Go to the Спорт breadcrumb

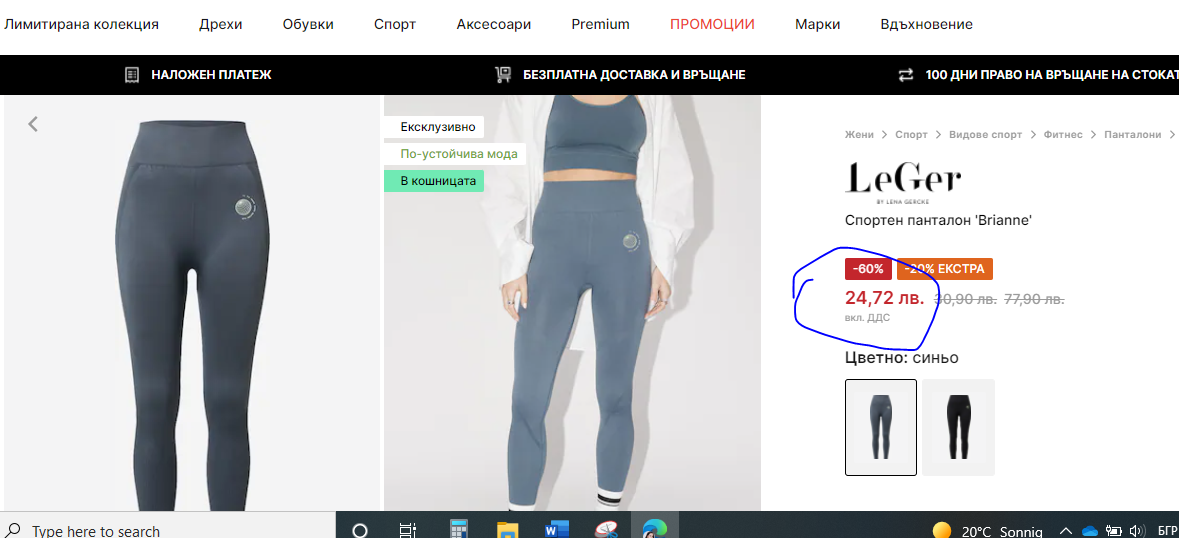pos(911,134)
